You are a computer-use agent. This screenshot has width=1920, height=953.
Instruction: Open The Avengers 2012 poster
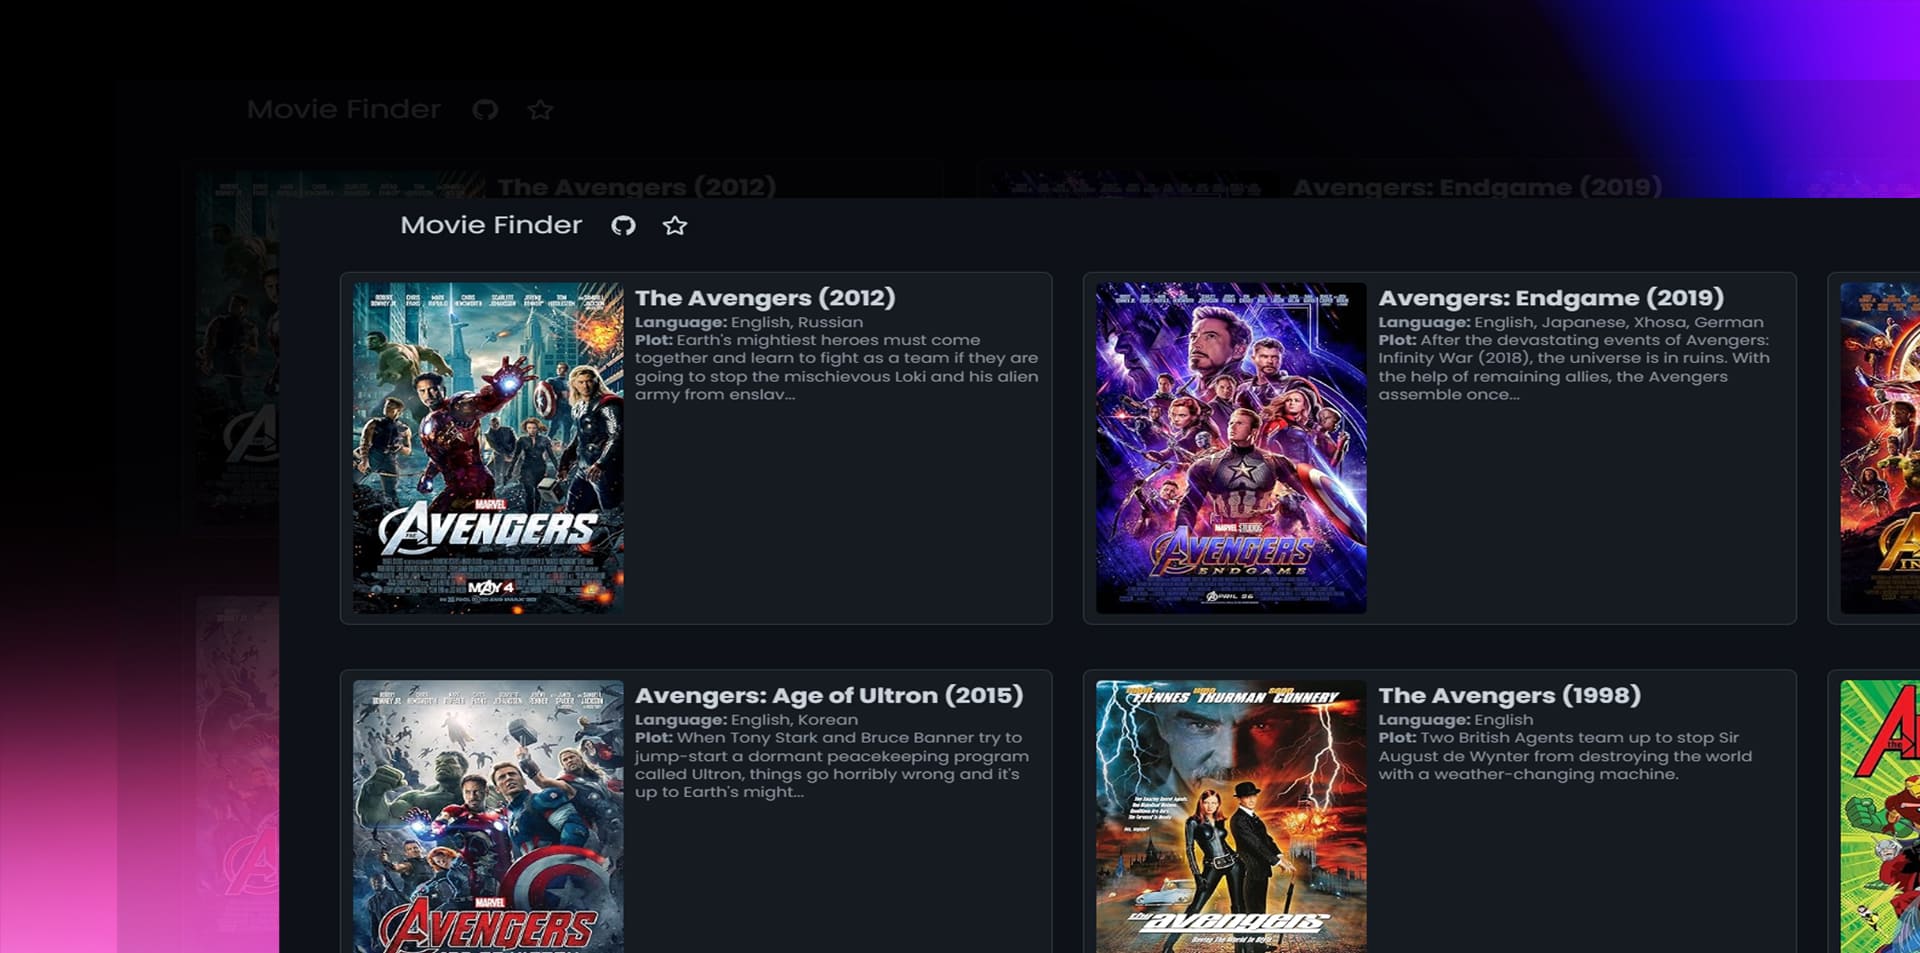pyautogui.click(x=488, y=447)
